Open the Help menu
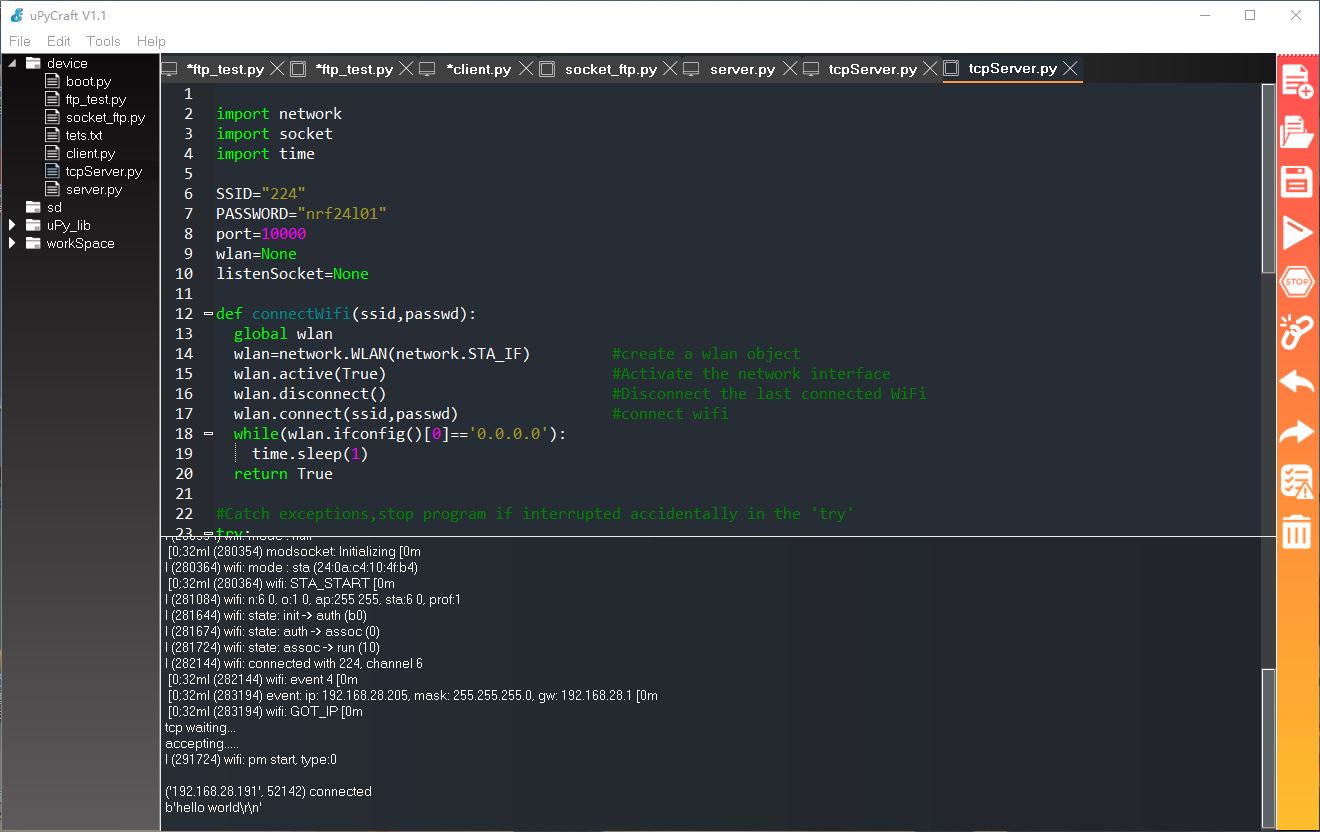 (151, 41)
